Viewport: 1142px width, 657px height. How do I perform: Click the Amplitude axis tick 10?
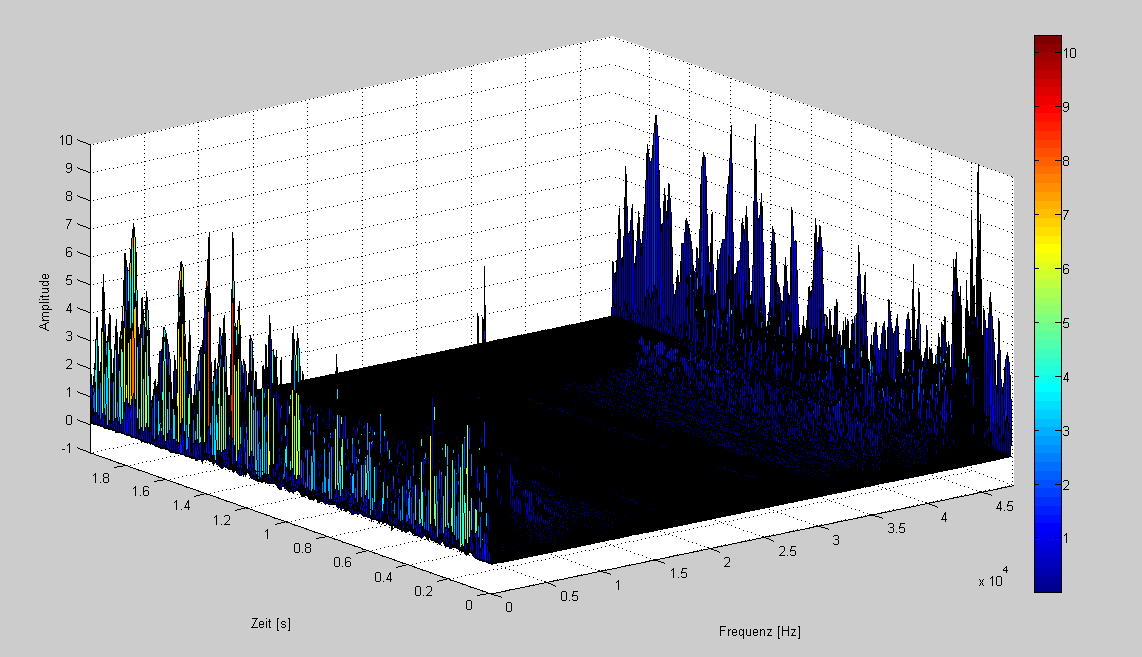coord(66,141)
